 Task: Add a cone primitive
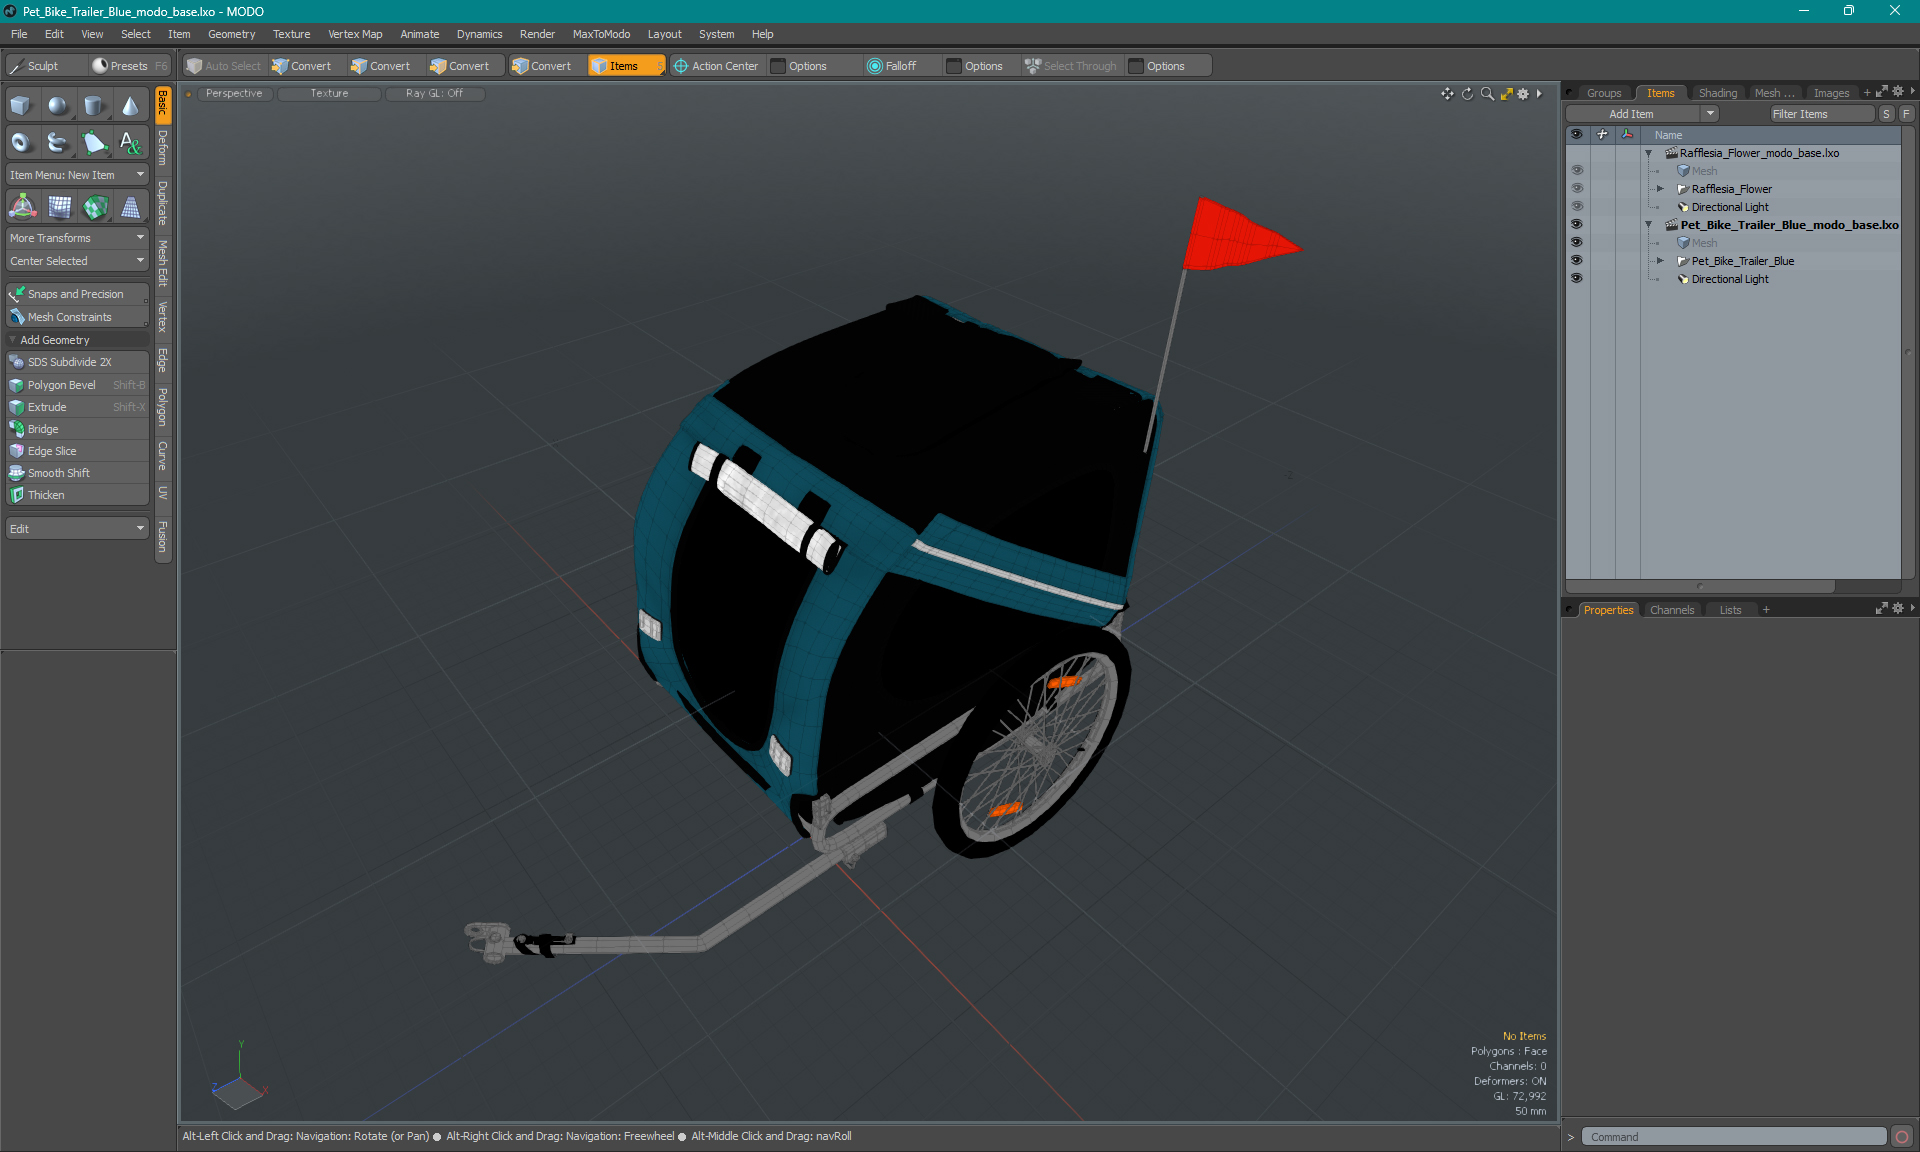pos(130,106)
